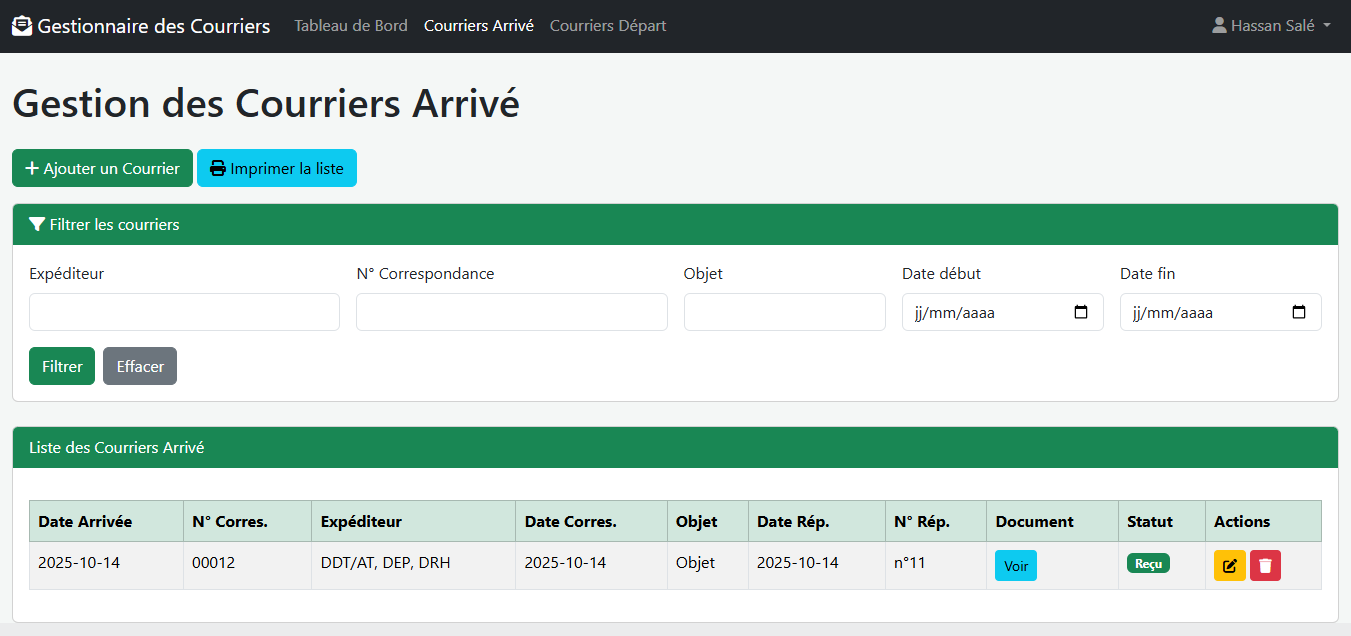Focus the N° Correspondance filter field

(x=512, y=312)
